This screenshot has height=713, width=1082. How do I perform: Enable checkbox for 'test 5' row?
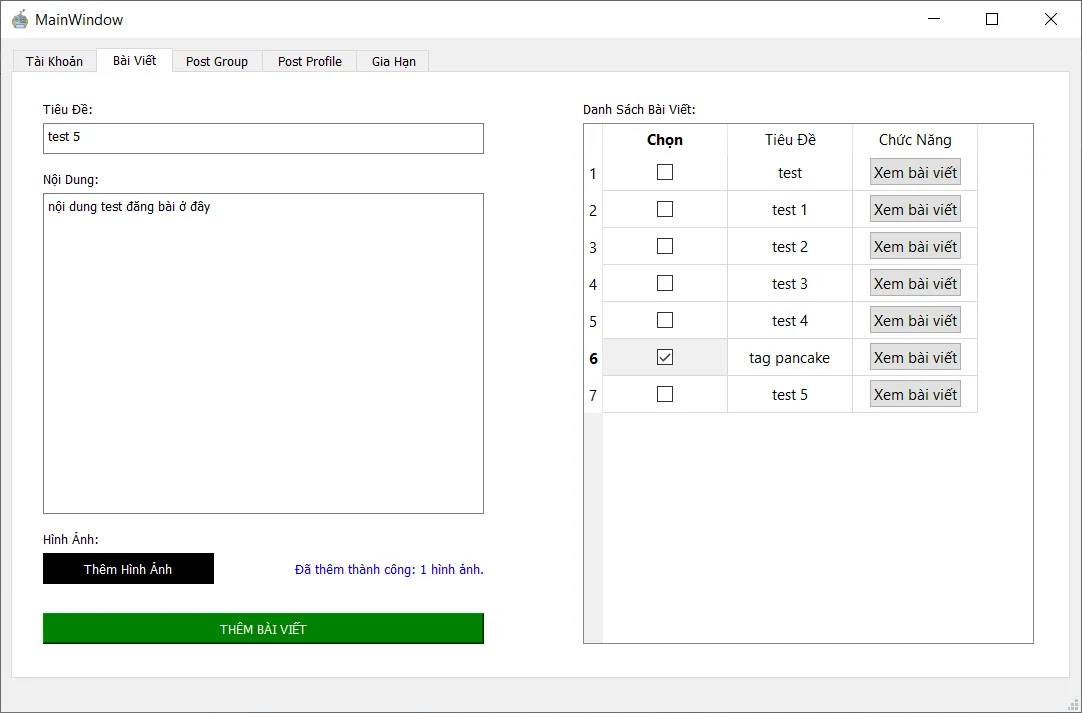pos(665,394)
